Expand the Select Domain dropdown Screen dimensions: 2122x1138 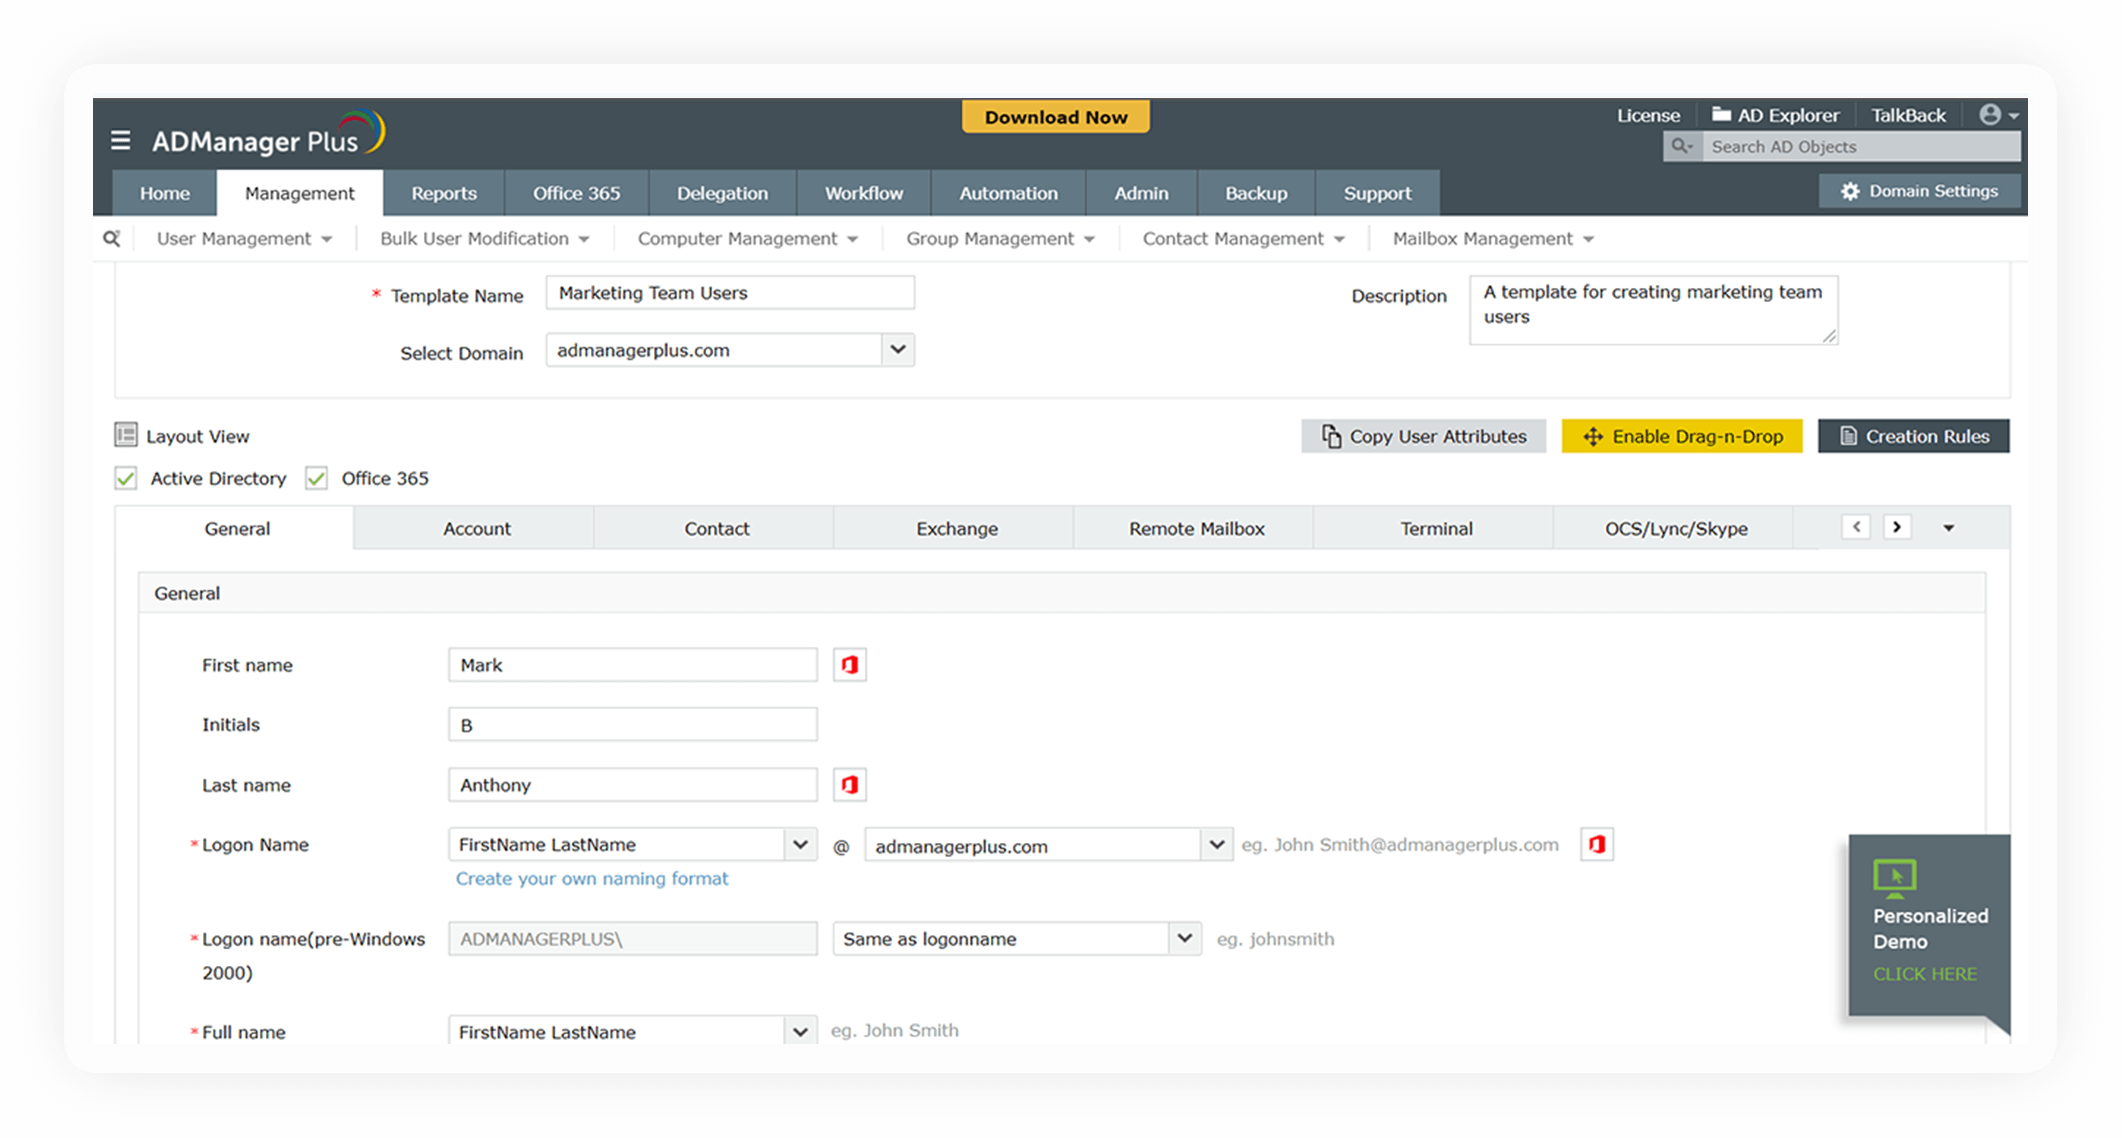click(897, 350)
